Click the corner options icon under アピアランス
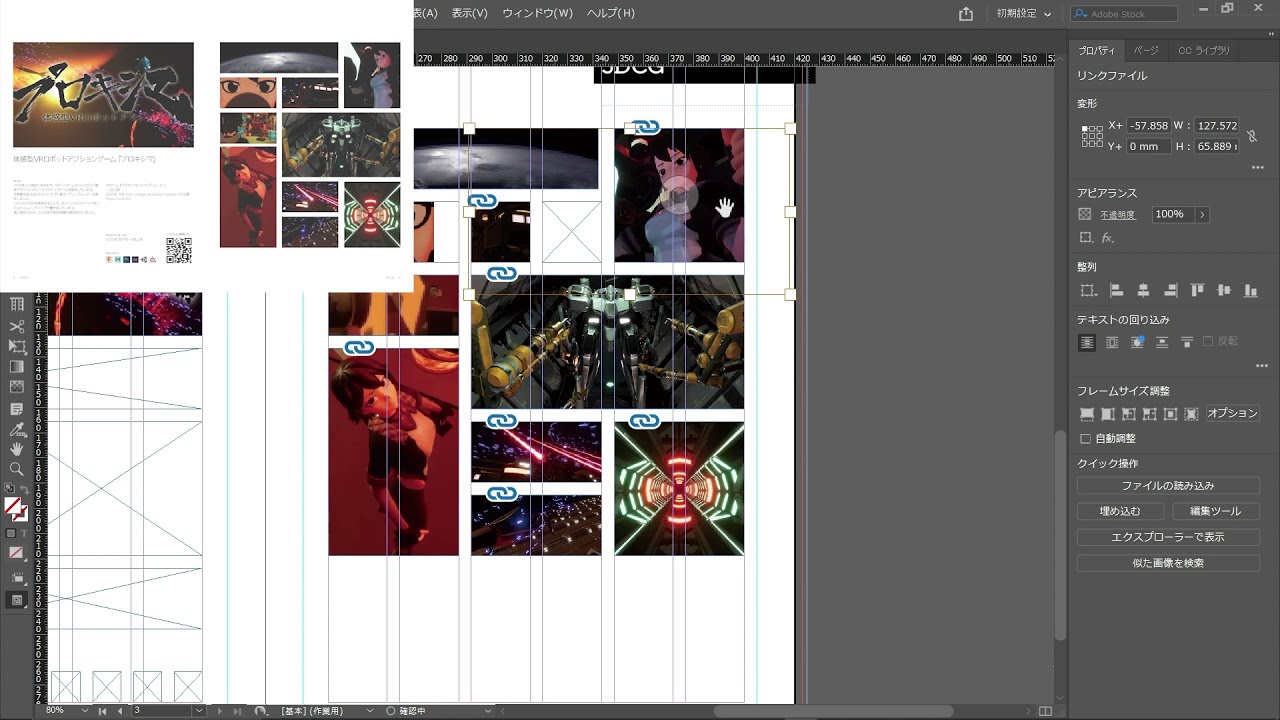 (1087, 238)
